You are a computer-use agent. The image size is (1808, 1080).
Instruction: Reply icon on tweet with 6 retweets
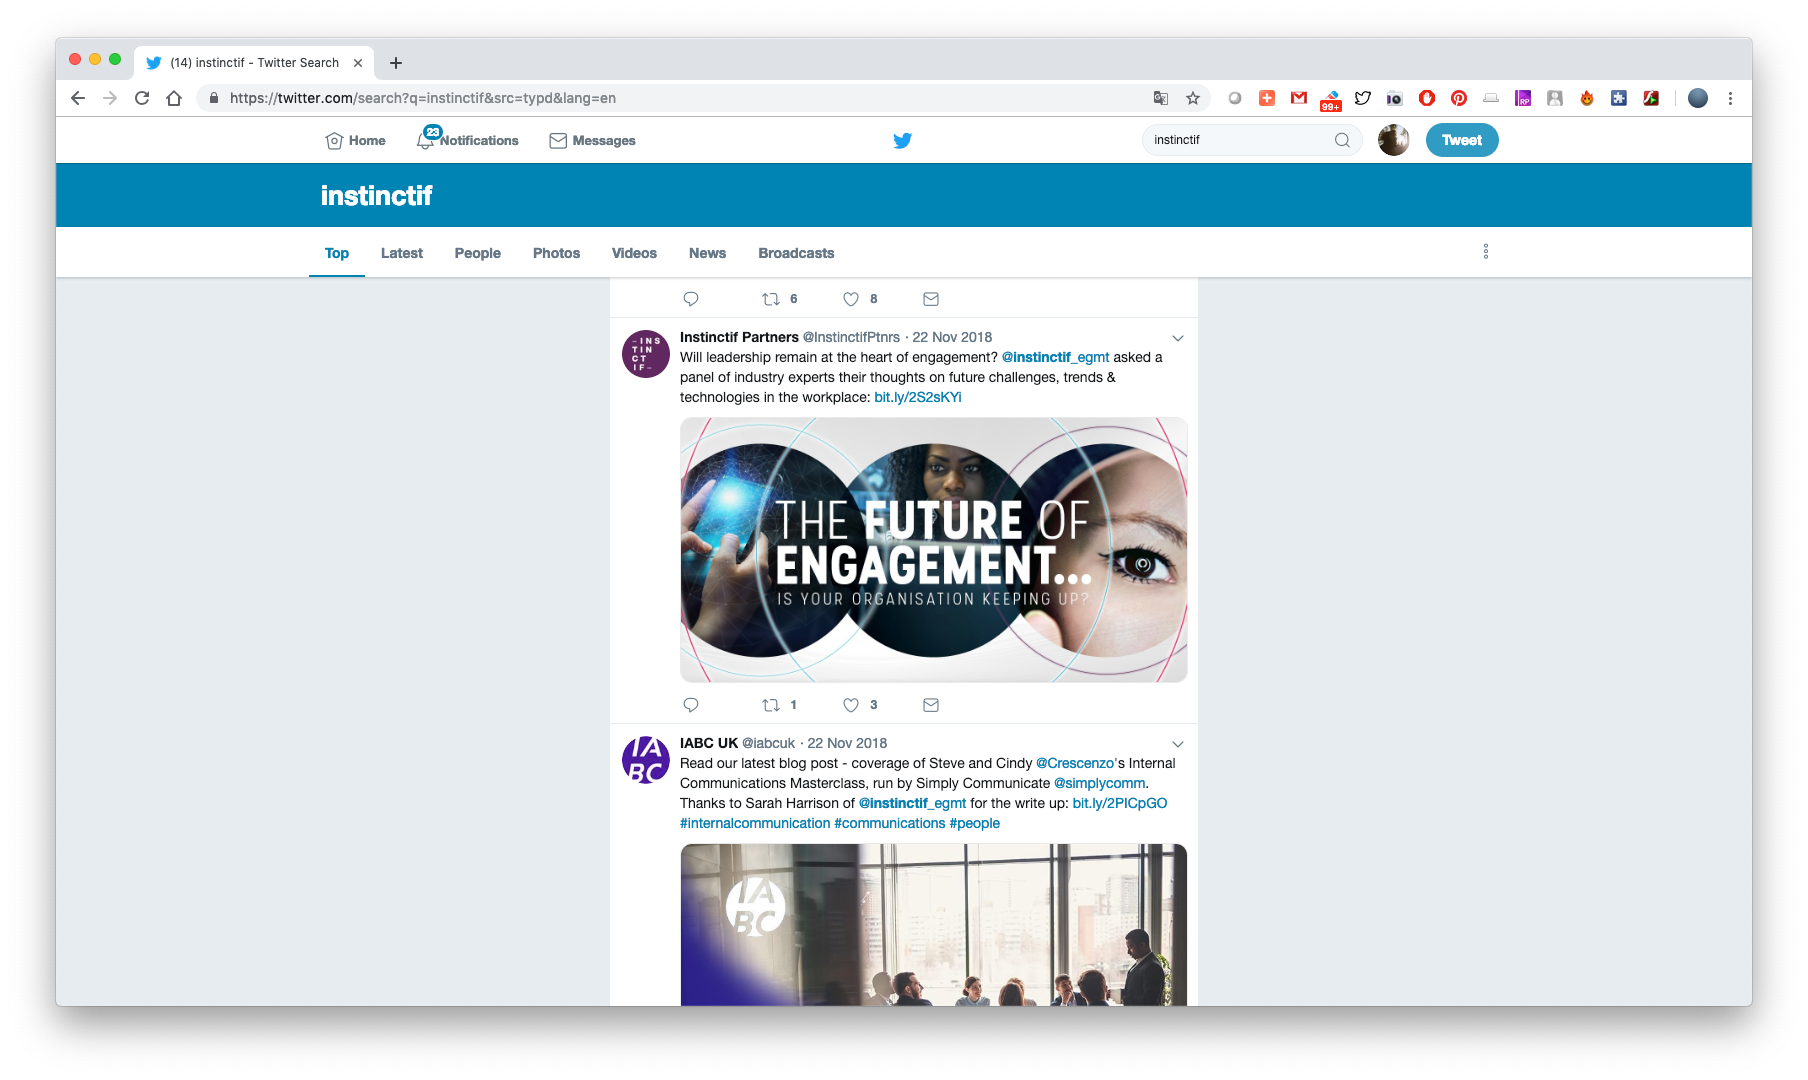pyautogui.click(x=691, y=299)
